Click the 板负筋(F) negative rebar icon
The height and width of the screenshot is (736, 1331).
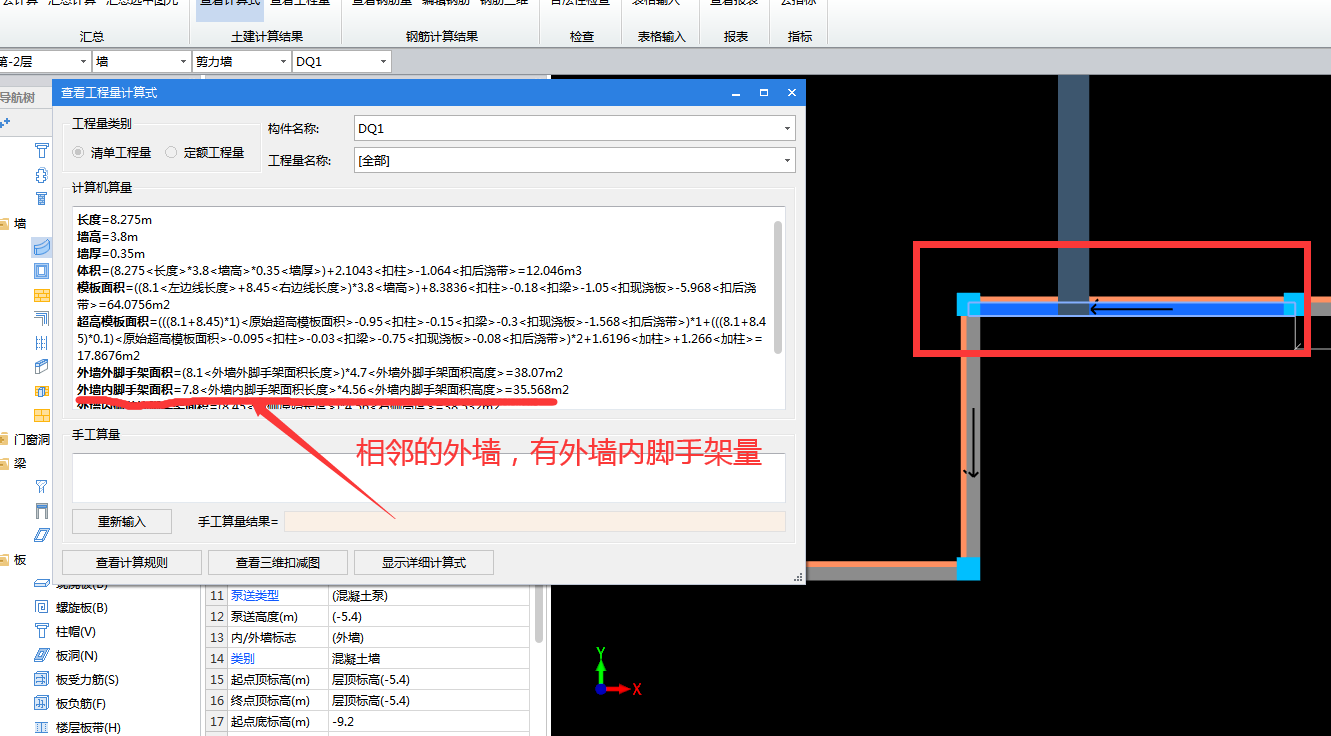[42, 703]
